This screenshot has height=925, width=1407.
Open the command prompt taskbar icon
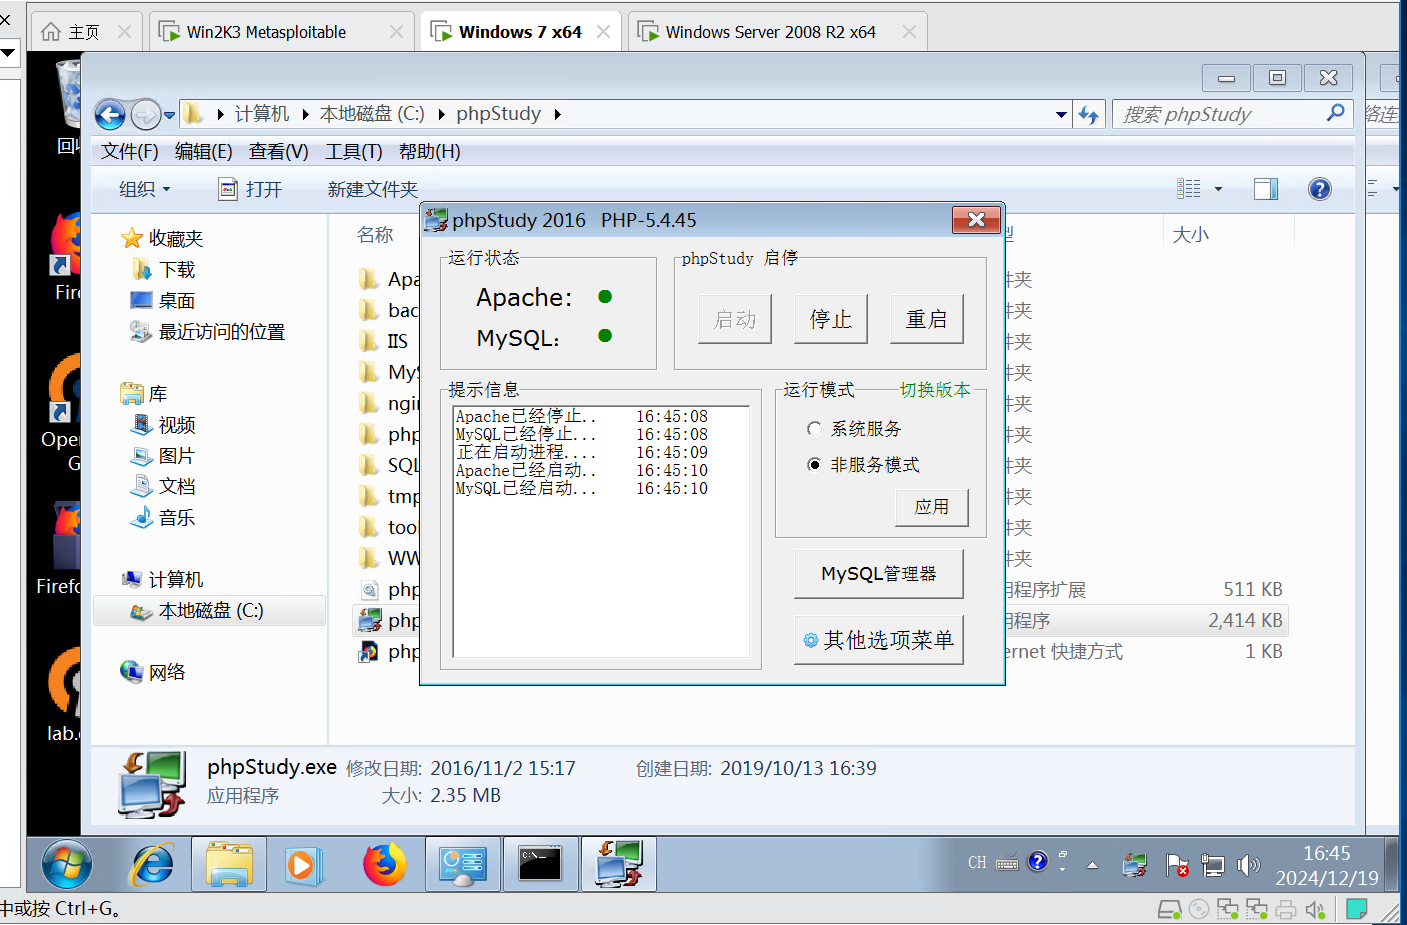coord(540,864)
